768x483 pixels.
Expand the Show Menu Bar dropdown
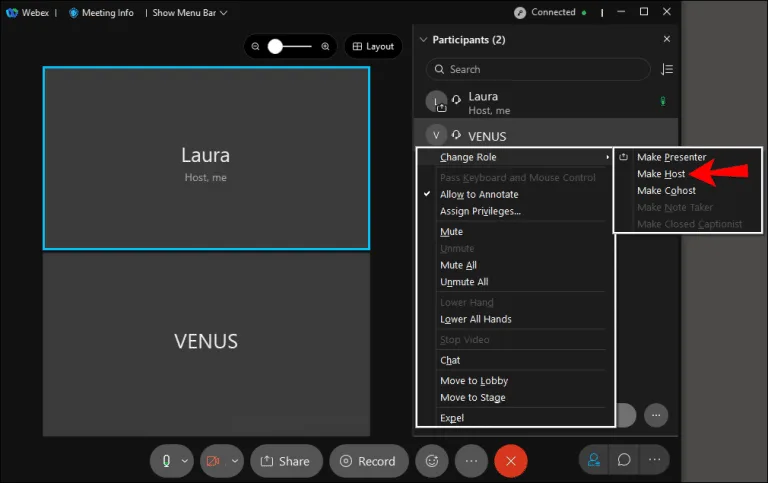190,13
